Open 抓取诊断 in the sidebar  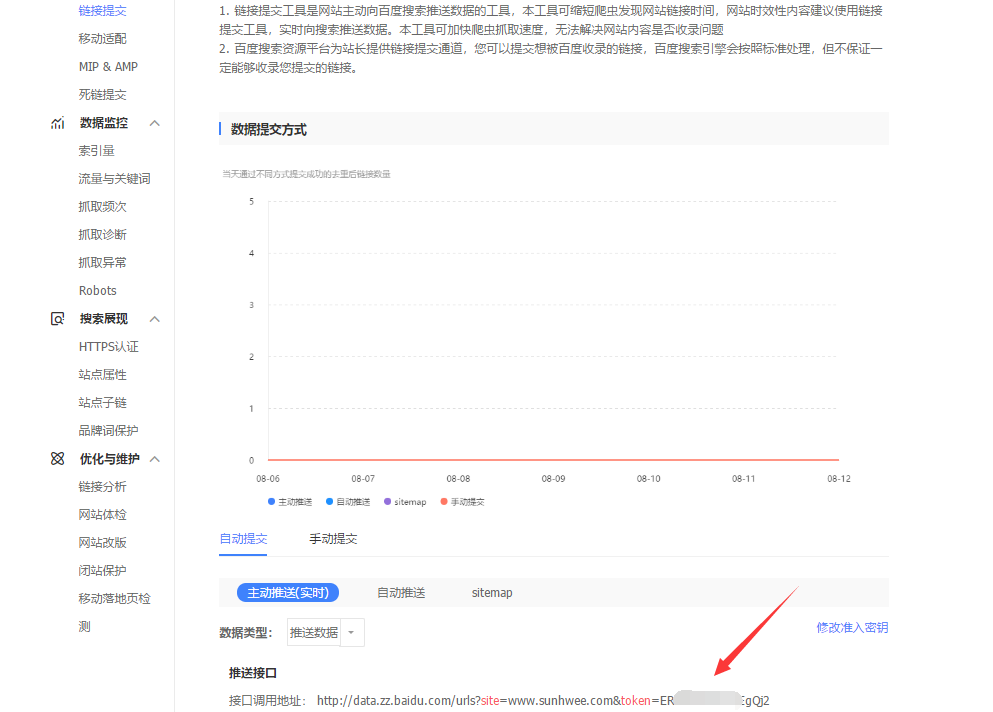pyautogui.click(x=103, y=234)
